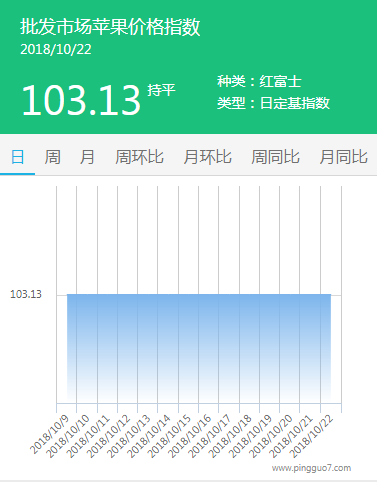Image resolution: width=377 pixels, height=482 pixels.
Task: Click the x-axis label 2018/10/21
Action: 291,436
